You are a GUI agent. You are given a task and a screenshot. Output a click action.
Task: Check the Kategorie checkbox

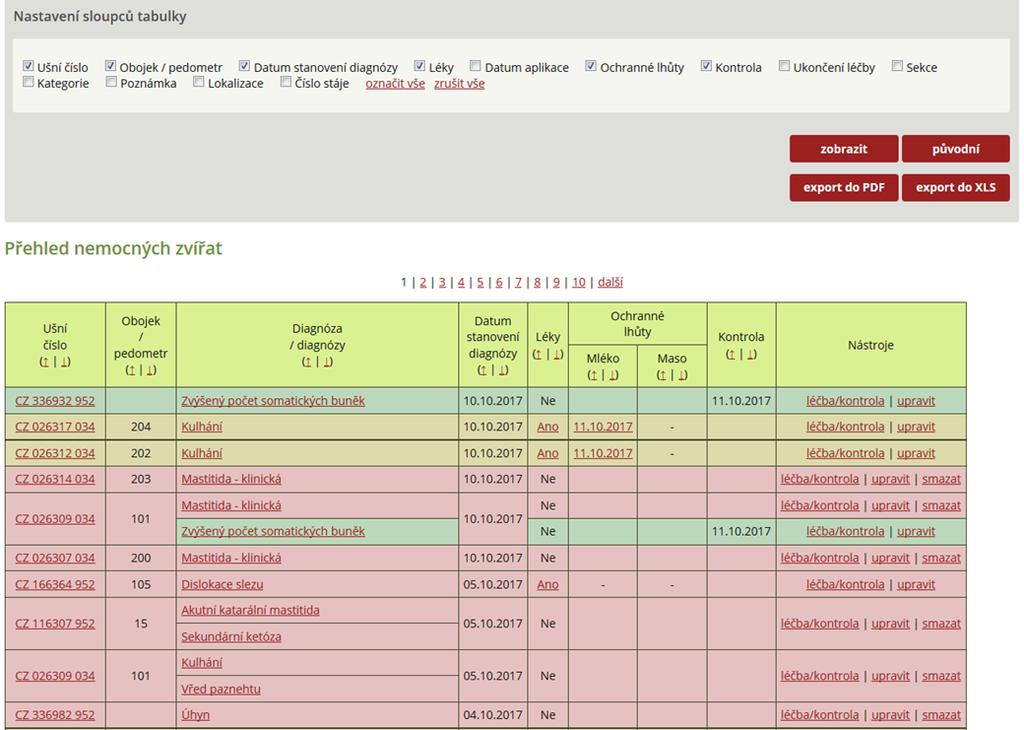point(28,82)
